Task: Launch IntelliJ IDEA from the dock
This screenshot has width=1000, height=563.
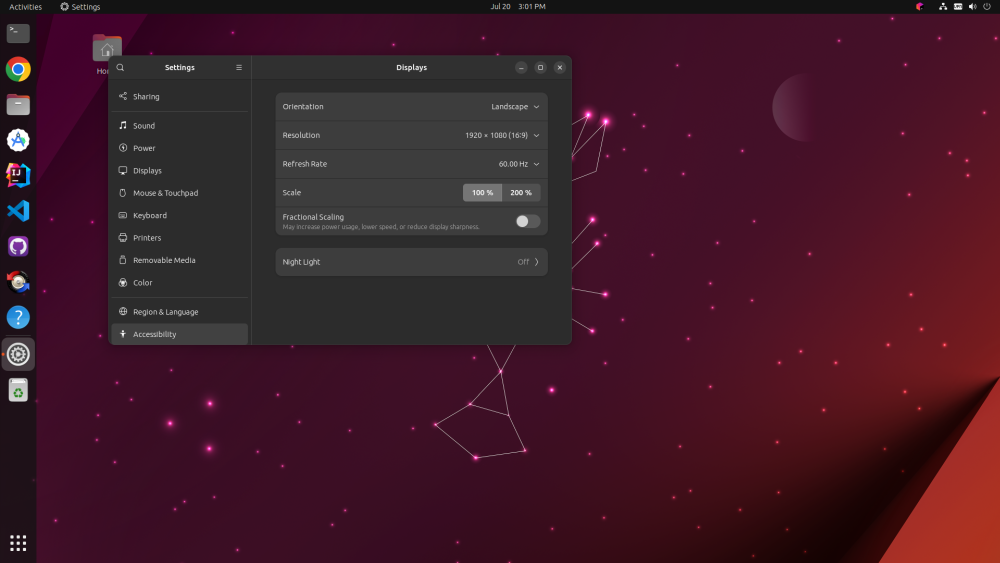Action: point(18,175)
